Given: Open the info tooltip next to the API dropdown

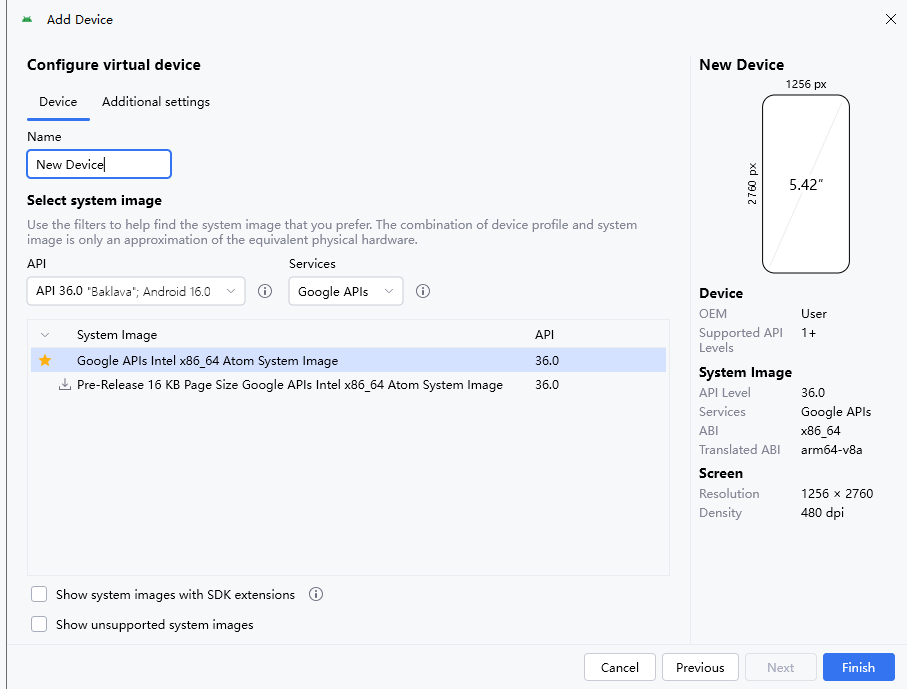Looking at the screenshot, I should click(265, 291).
